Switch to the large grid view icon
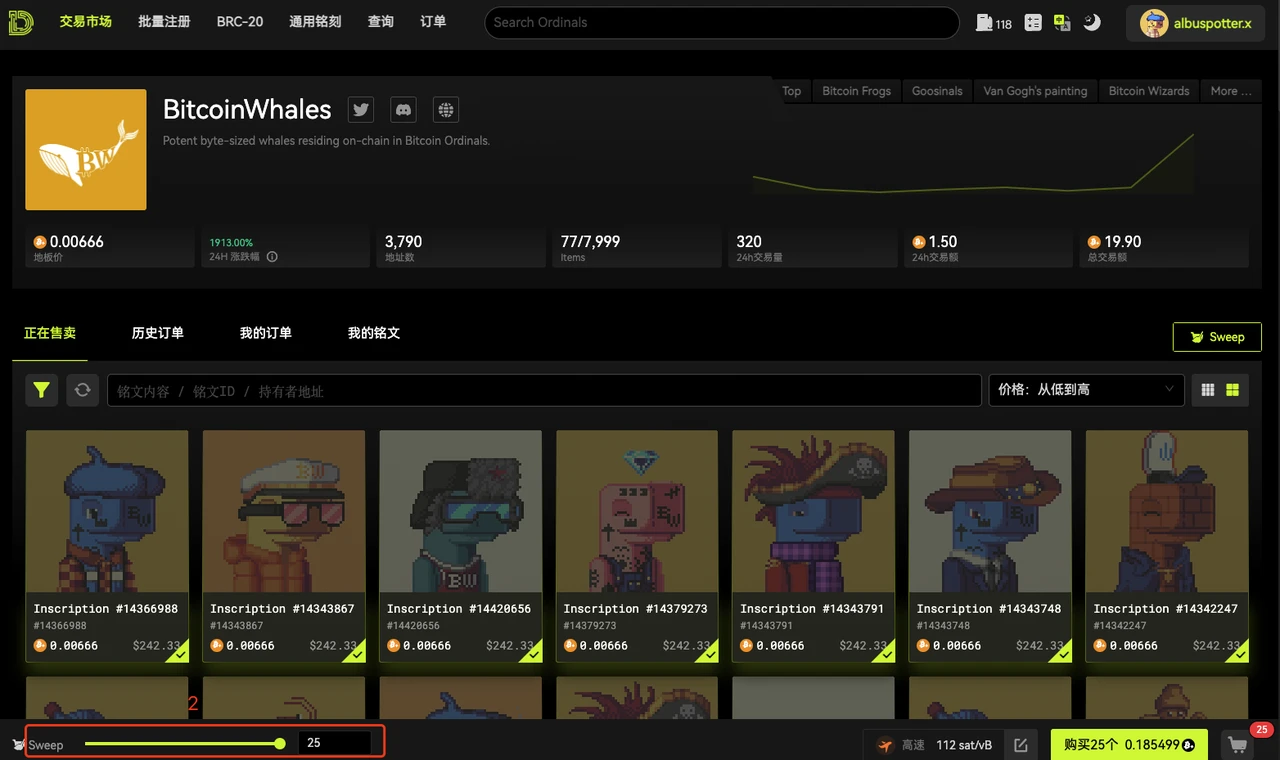The width and height of the screenshot is (1280, 760). click(x=1232, y=390)
